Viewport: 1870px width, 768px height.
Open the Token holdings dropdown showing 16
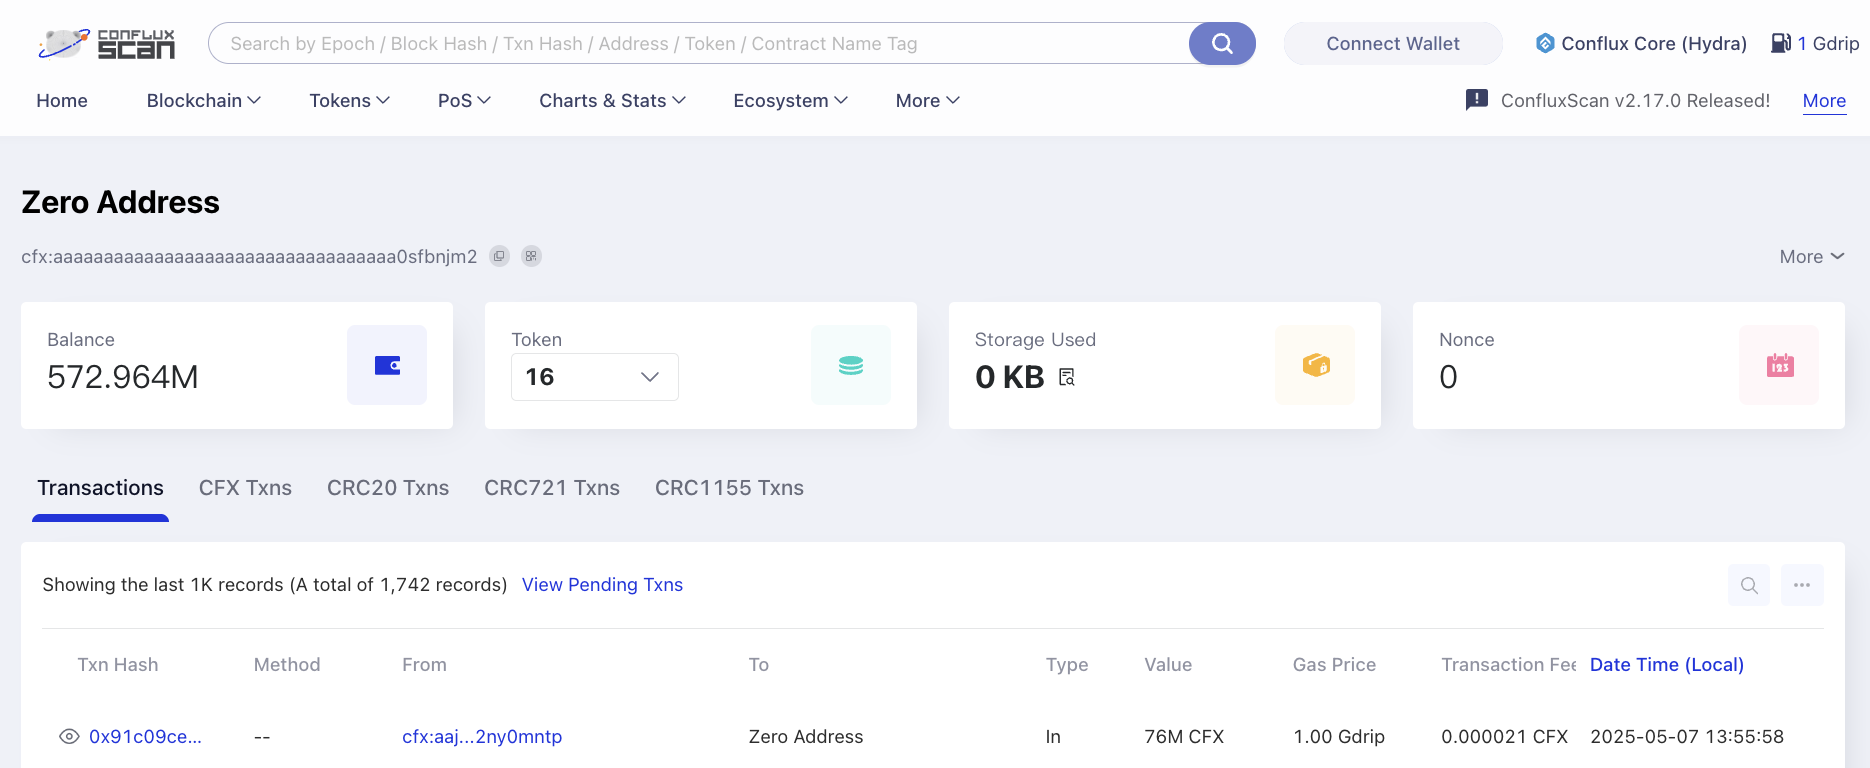[x=595, y=377]
